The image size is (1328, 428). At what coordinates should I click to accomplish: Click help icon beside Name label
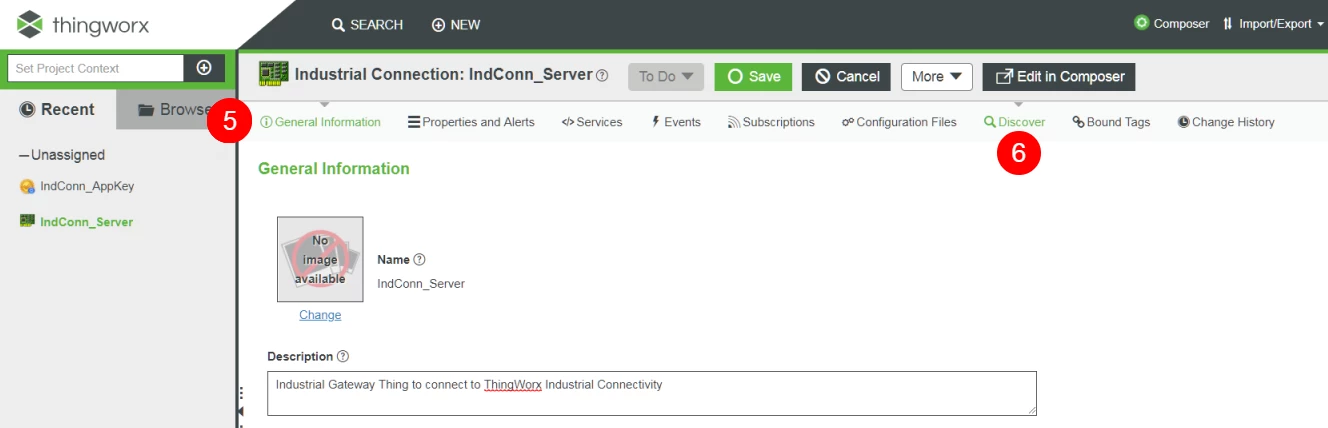pos(419,259)
